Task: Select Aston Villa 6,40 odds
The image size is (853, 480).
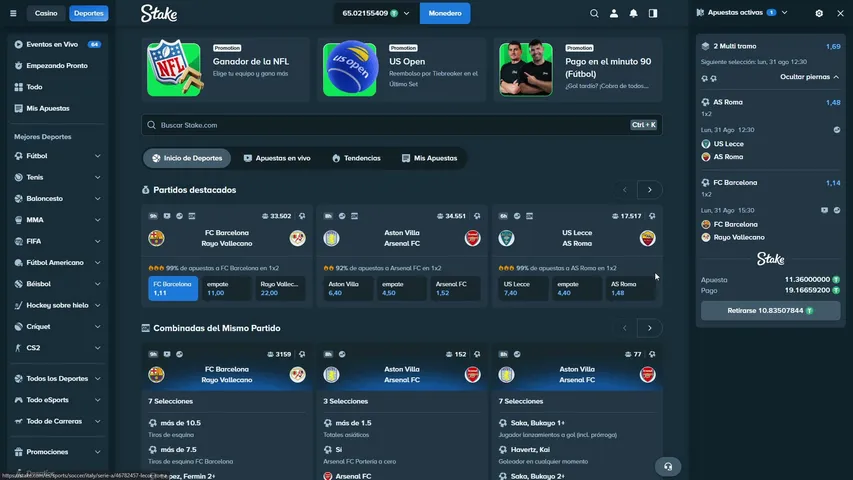Action: 348,288
